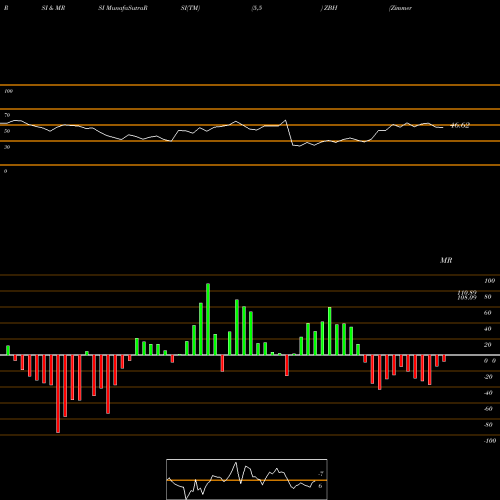500x500 pixels.
Task: Click the 110.89 price label near MR axis
Action: (467, 293)
